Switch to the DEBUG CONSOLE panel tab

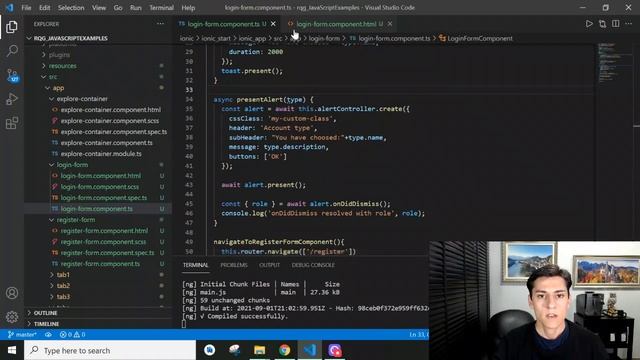click(313, 265)
